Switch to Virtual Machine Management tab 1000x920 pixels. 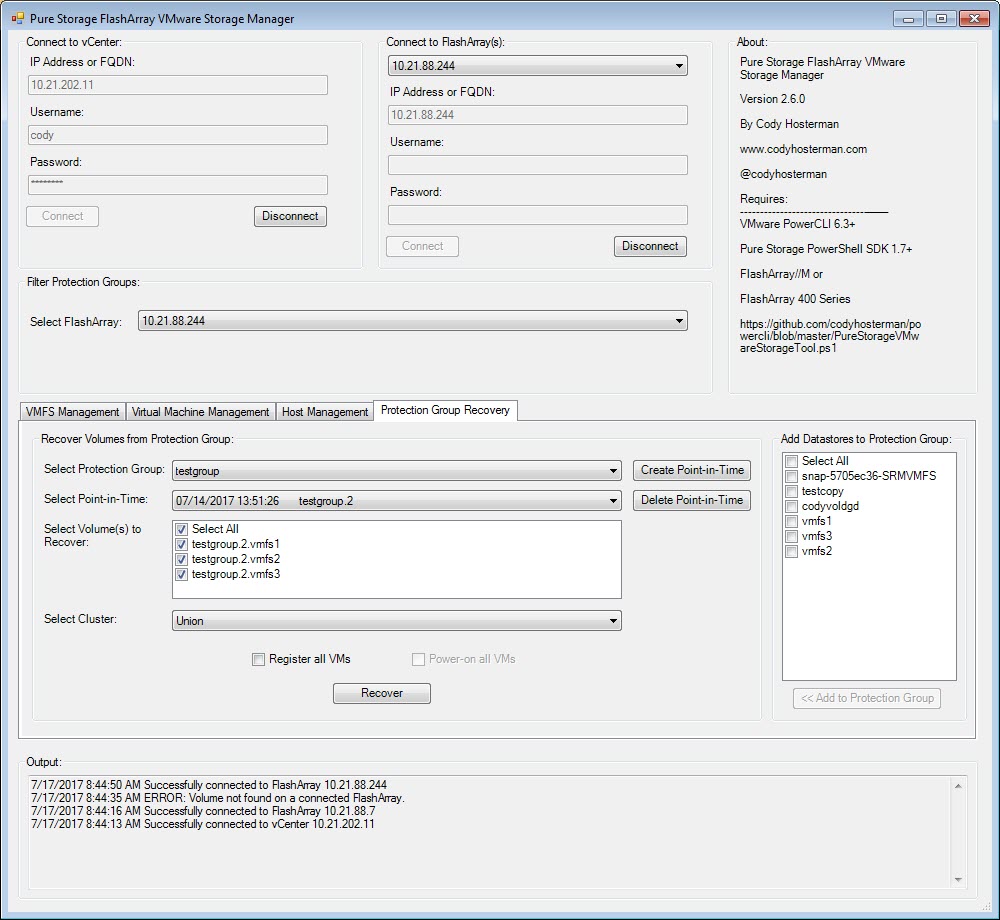click(200, 412)
